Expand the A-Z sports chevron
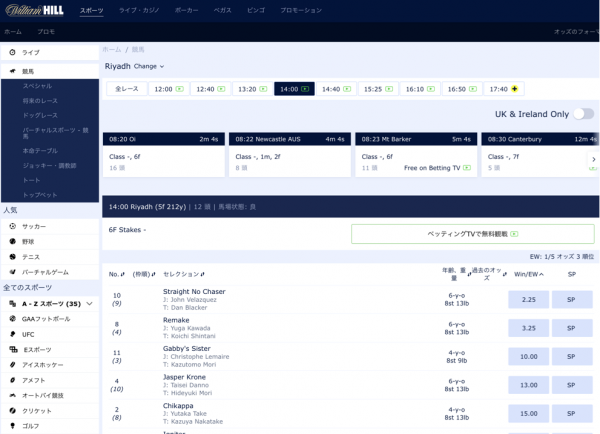The width and height of the screenshot is (600, 434). click(90, 303)
